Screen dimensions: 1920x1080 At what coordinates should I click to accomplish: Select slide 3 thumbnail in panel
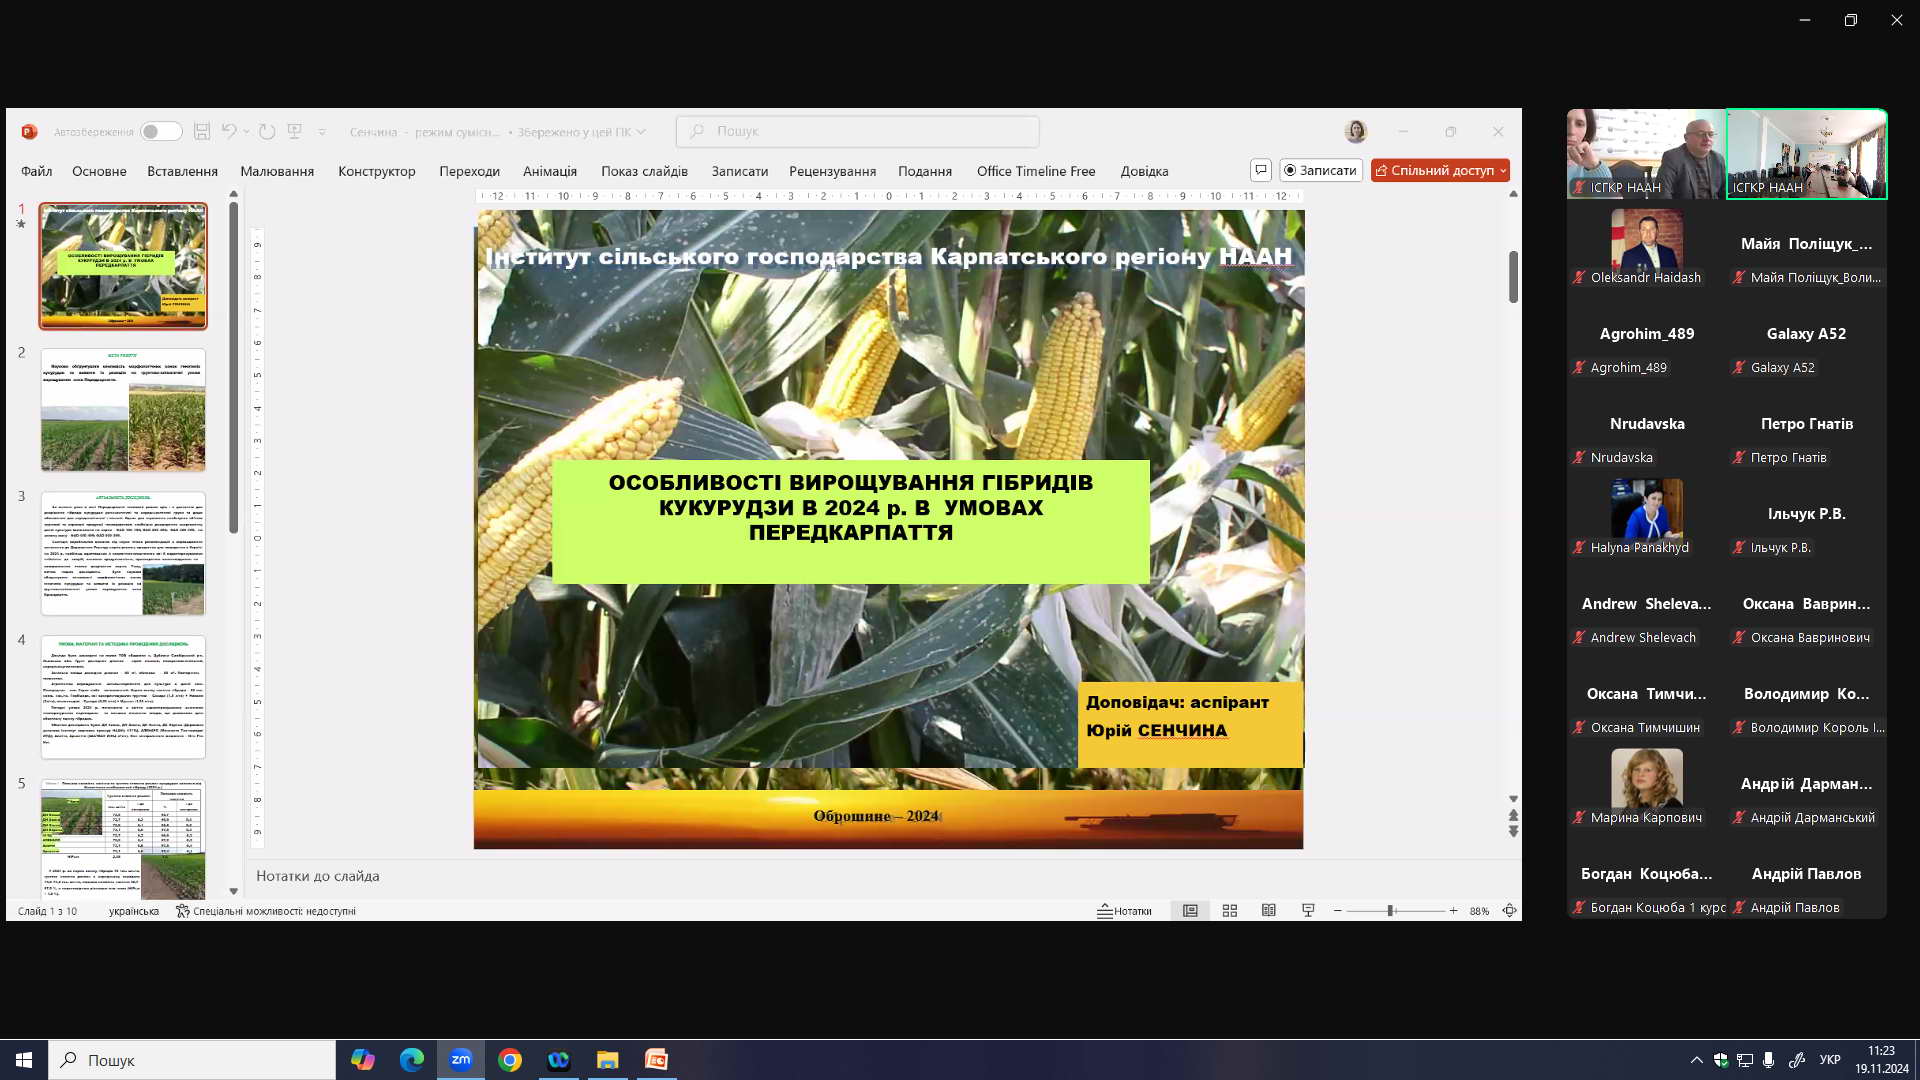point(123,553)
